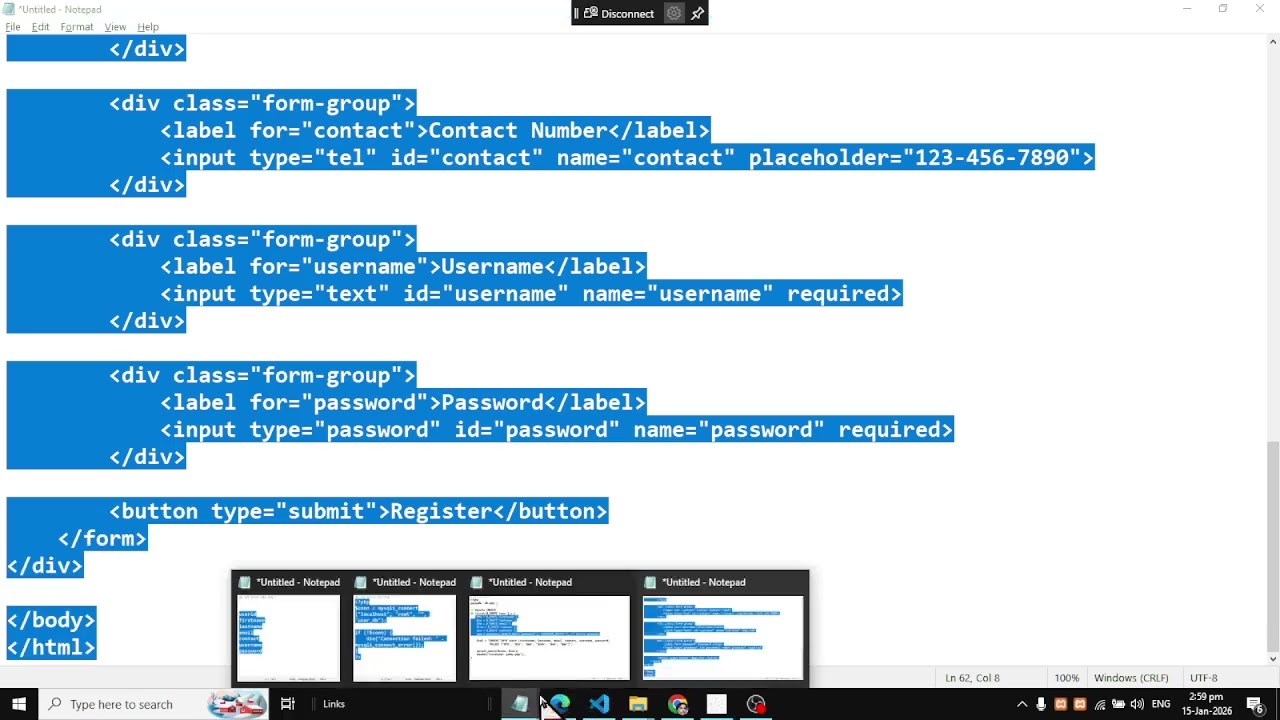
Task: Open the Wi-Fi network tray icon
Action: 1099,704
